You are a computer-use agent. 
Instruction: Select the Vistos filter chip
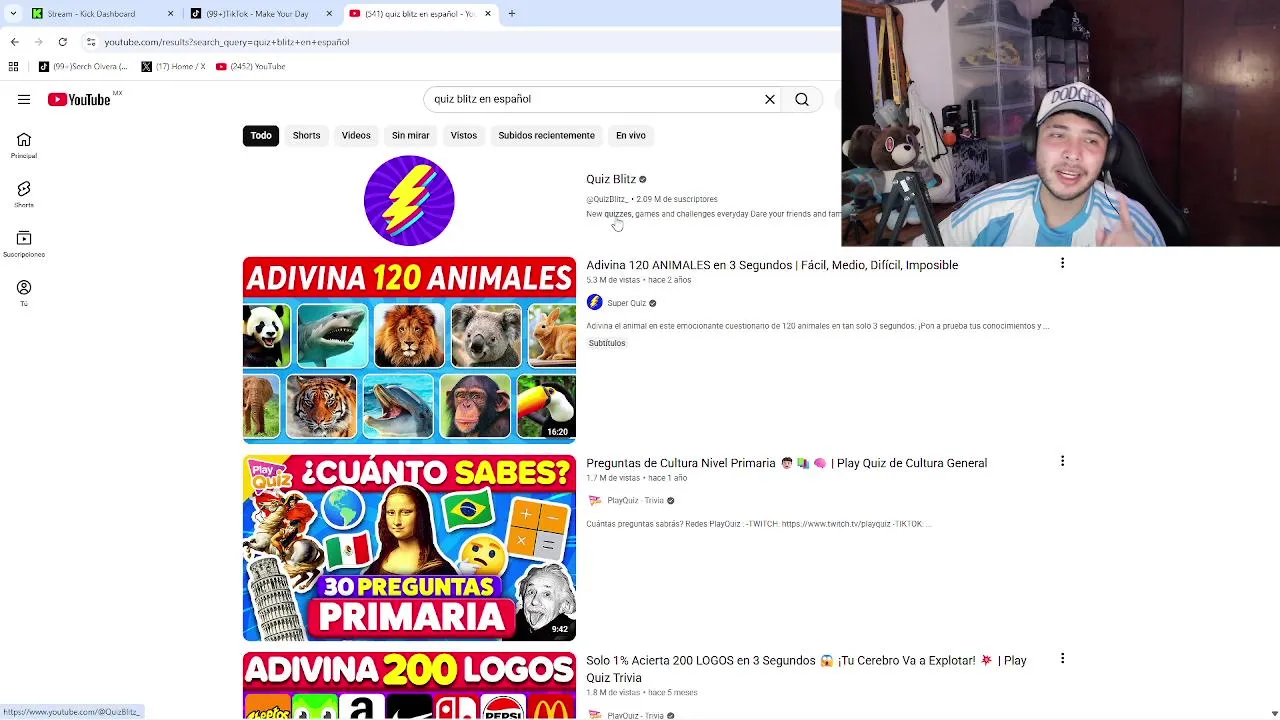click(464, 135)
